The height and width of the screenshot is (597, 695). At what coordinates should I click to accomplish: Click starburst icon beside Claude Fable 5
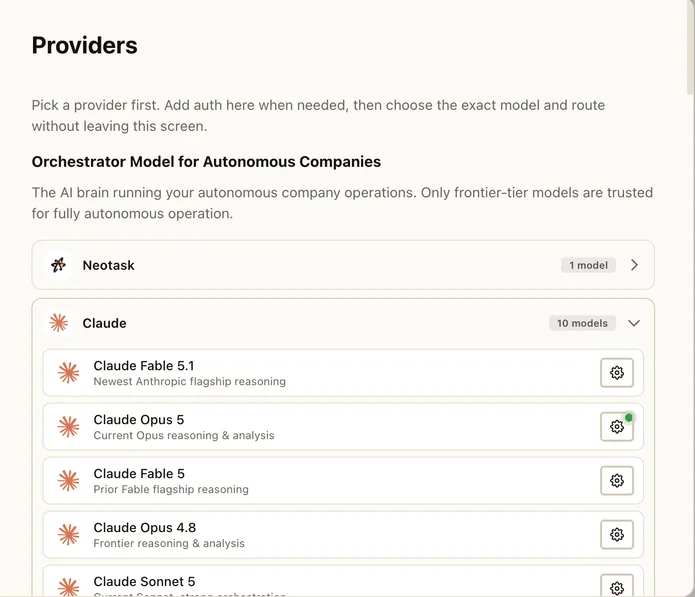68,481
